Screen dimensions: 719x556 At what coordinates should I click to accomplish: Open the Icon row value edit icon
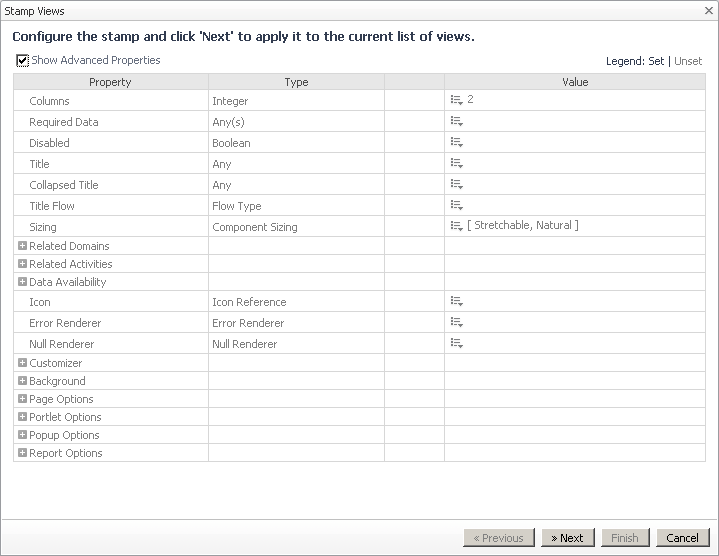point(456,302)
